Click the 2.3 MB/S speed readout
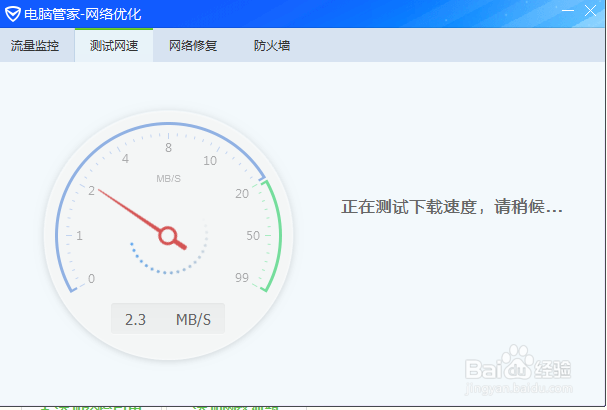Image resolution: width=607 pixels, height=410 pixels. coord(168,319)
